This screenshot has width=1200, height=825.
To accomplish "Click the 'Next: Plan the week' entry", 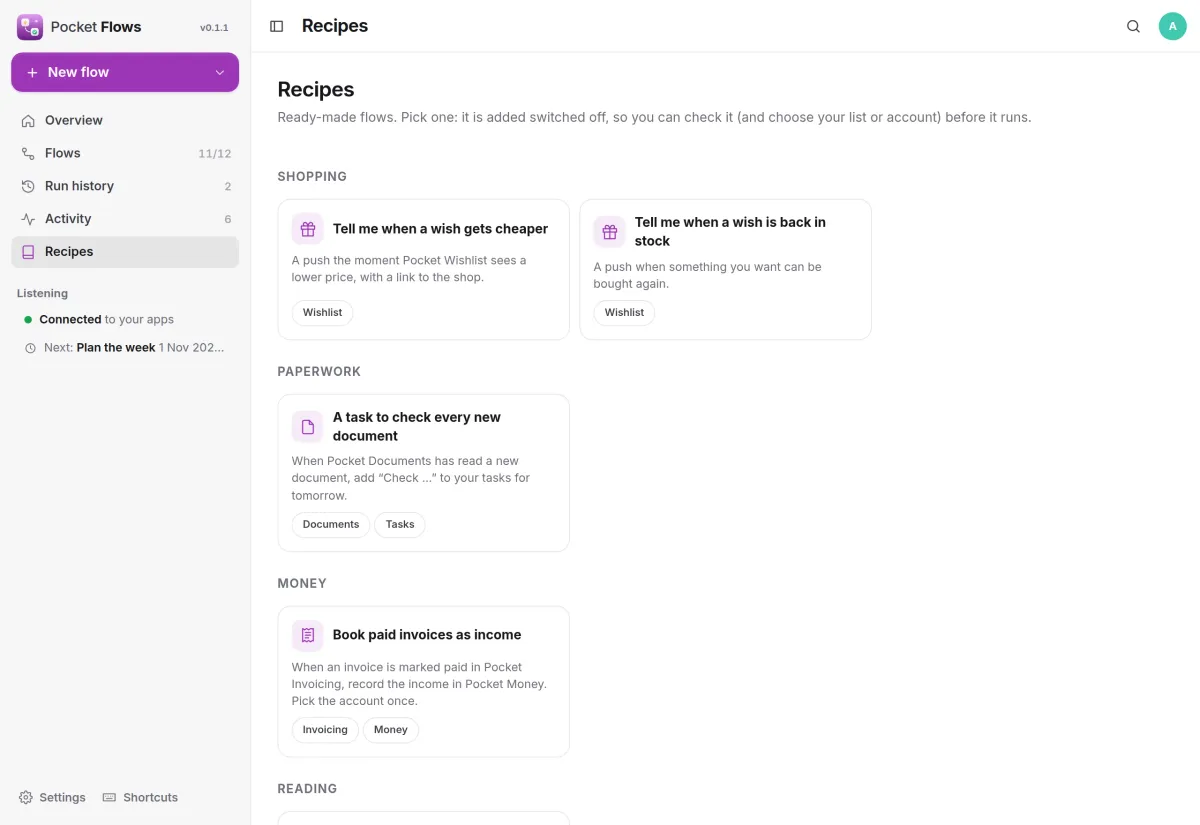I will tap(125, 348).
